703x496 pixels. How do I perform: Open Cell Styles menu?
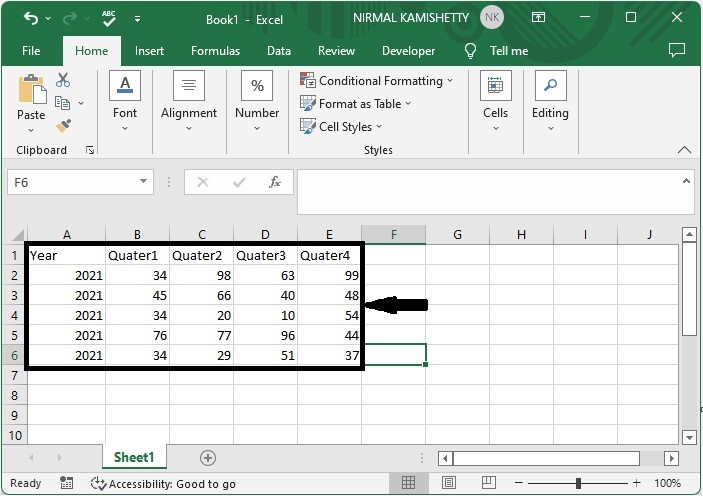click(341, 127)
